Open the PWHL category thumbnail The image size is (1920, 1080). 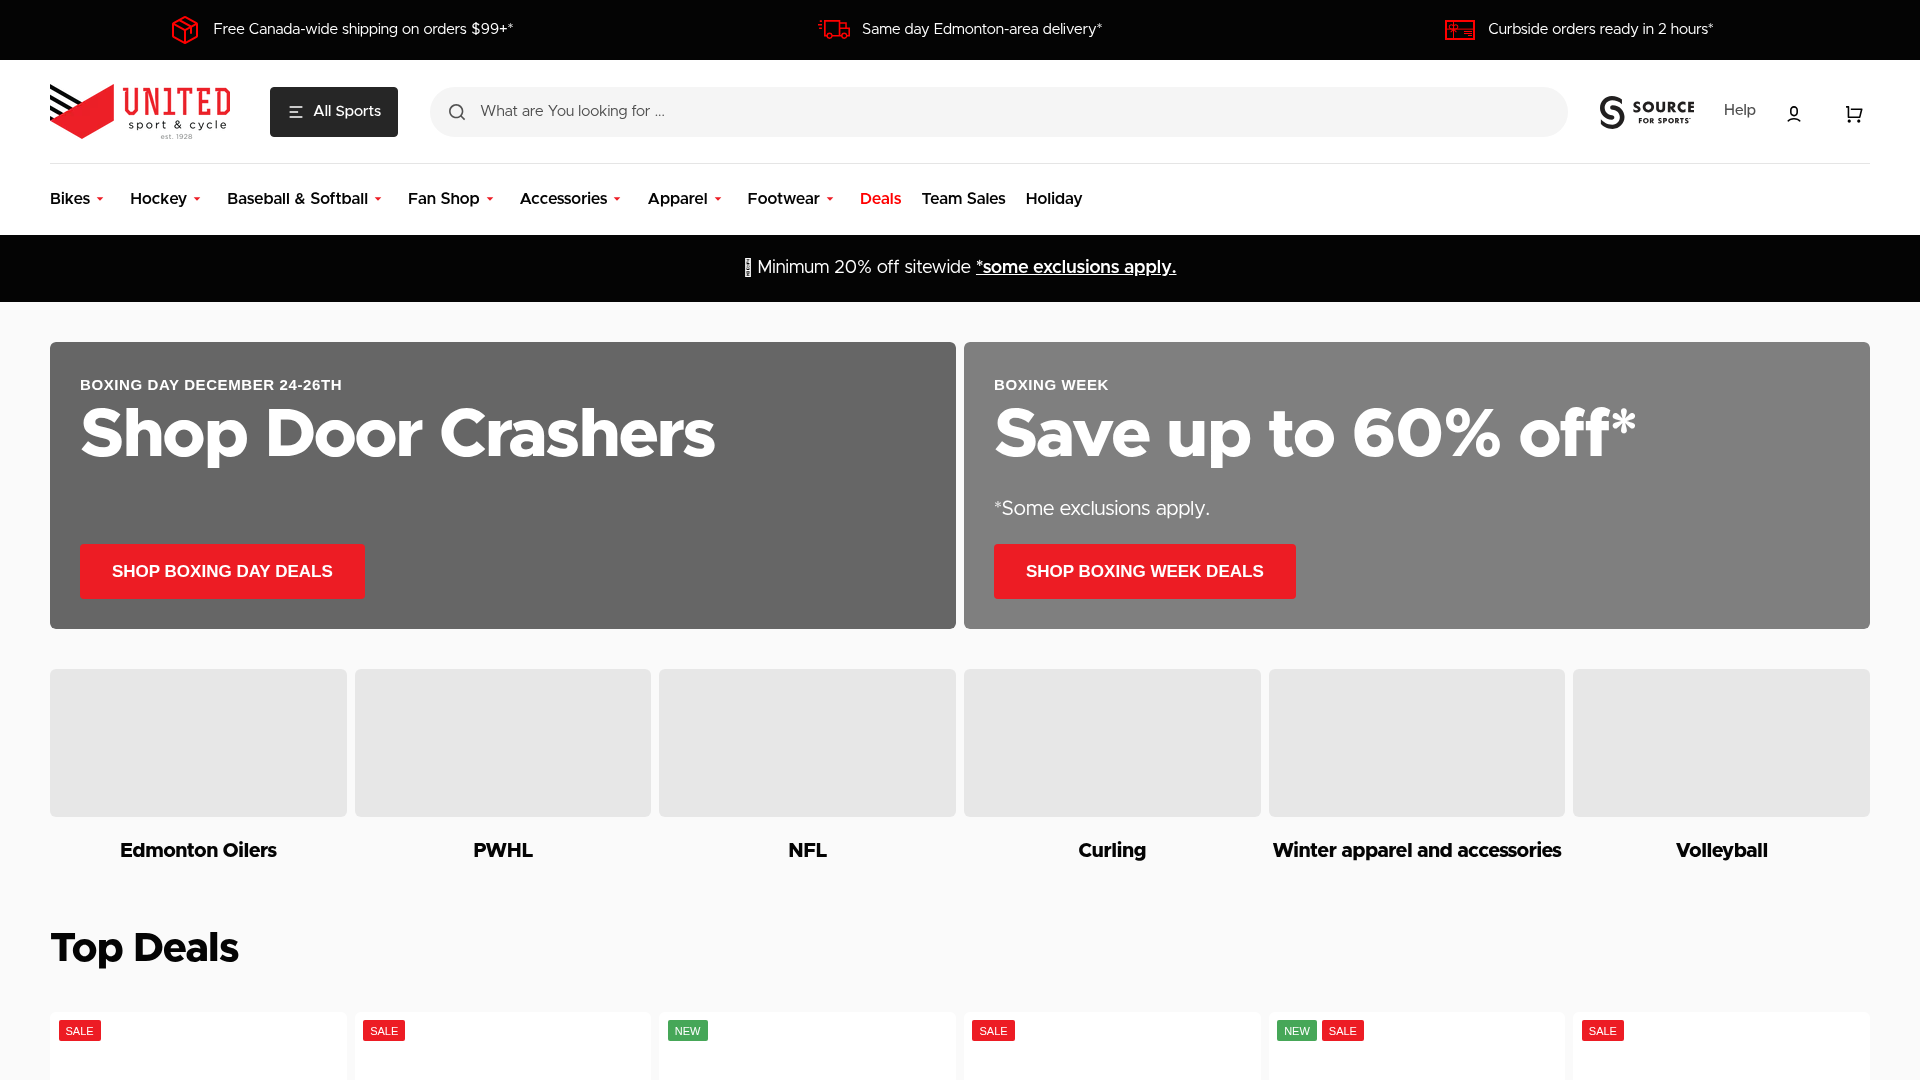tap(503, 743)
